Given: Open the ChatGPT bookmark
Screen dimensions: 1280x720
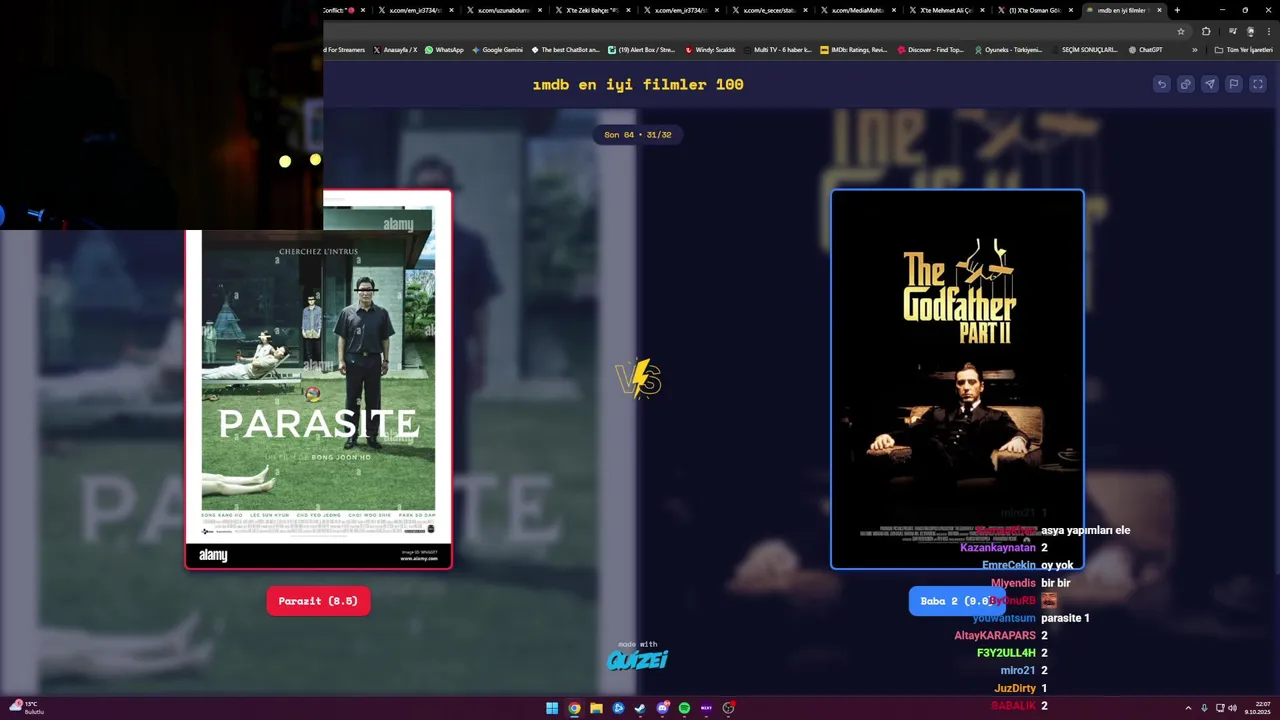Looking at the screenshot, I should (1145, 50).
